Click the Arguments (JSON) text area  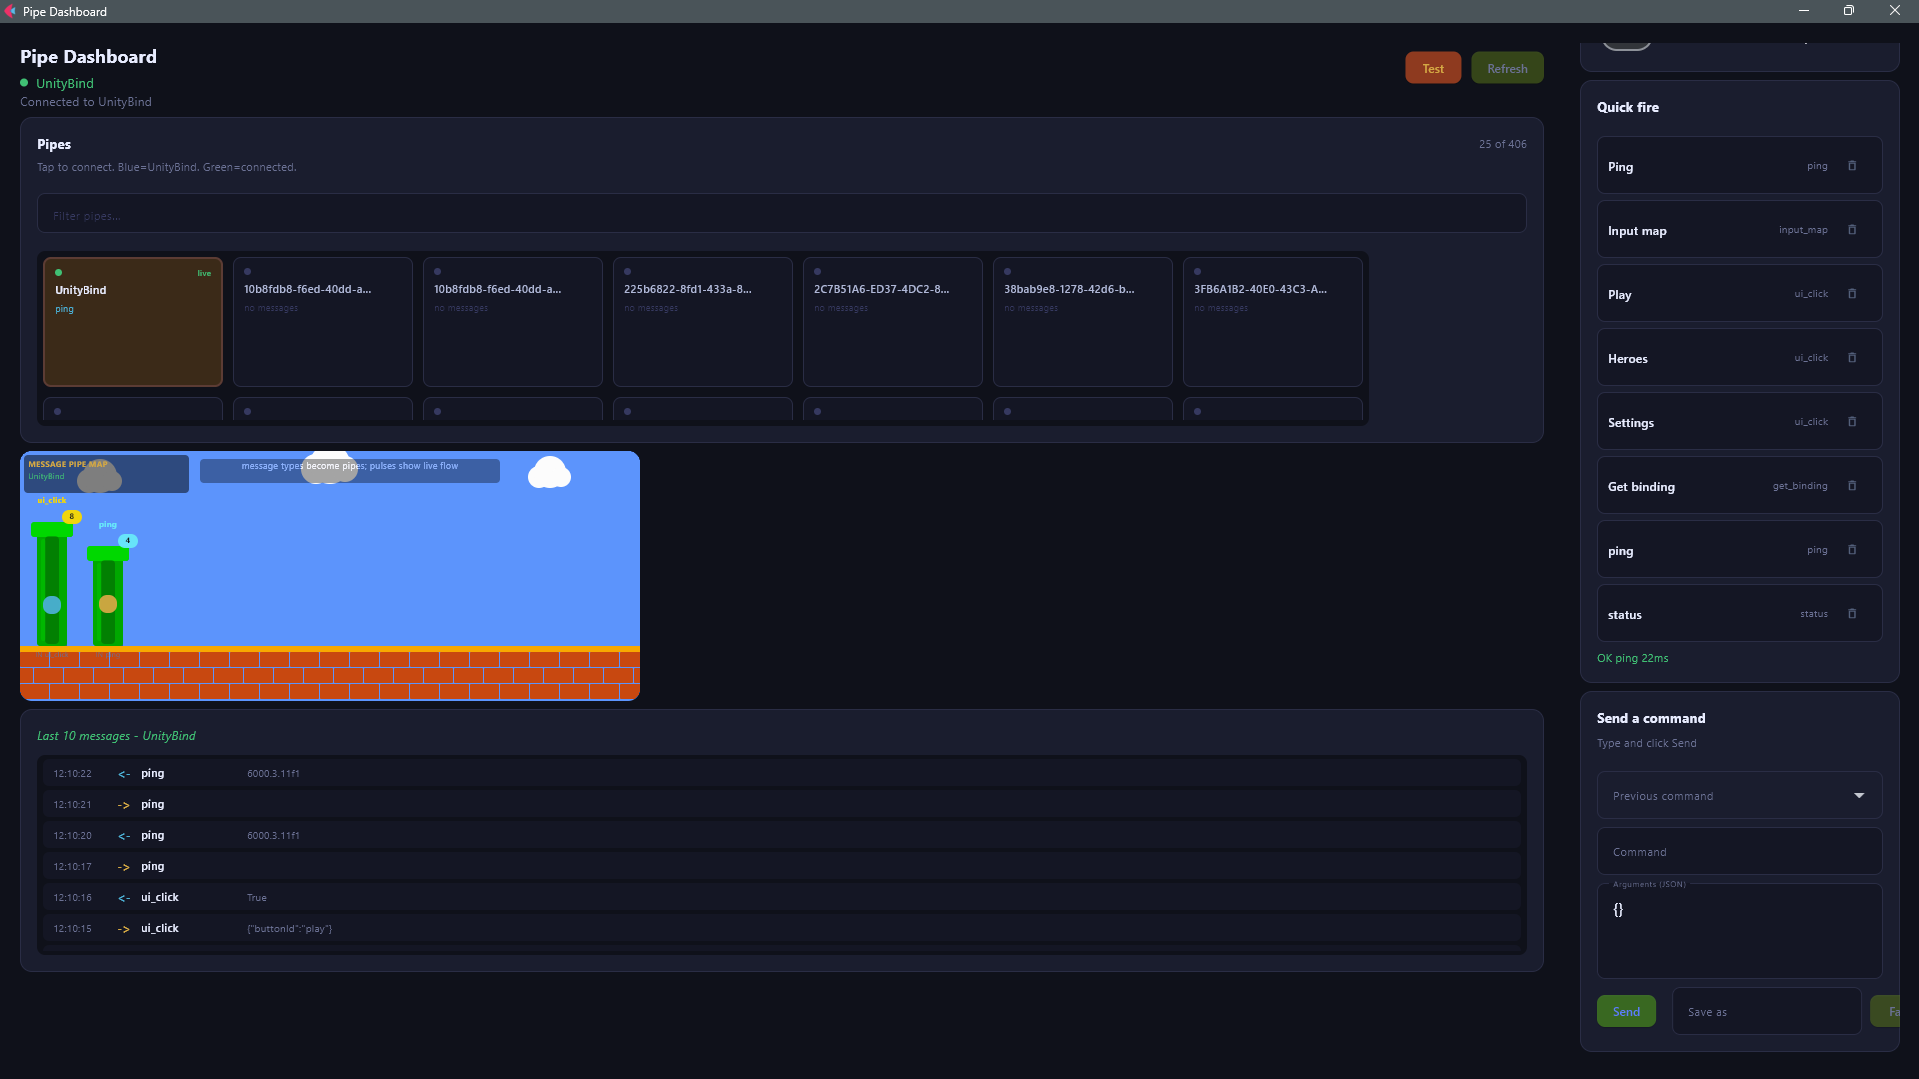[x=1739, y=931]
